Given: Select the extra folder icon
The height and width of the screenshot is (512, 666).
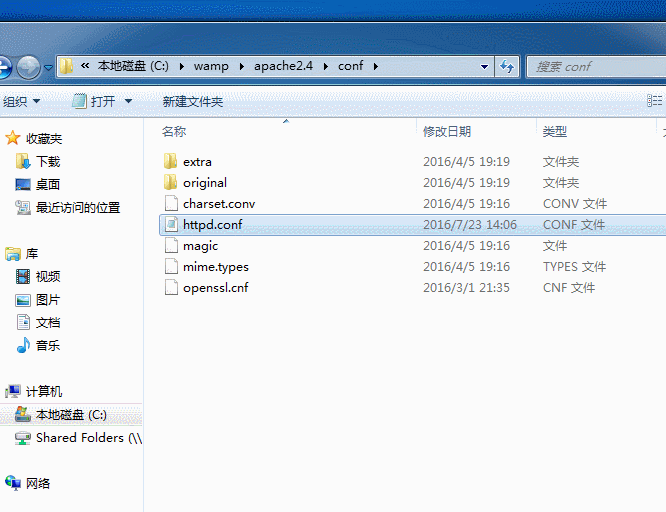Looking at the screenshot, I should pyautogui.click(x=171, y=161).
